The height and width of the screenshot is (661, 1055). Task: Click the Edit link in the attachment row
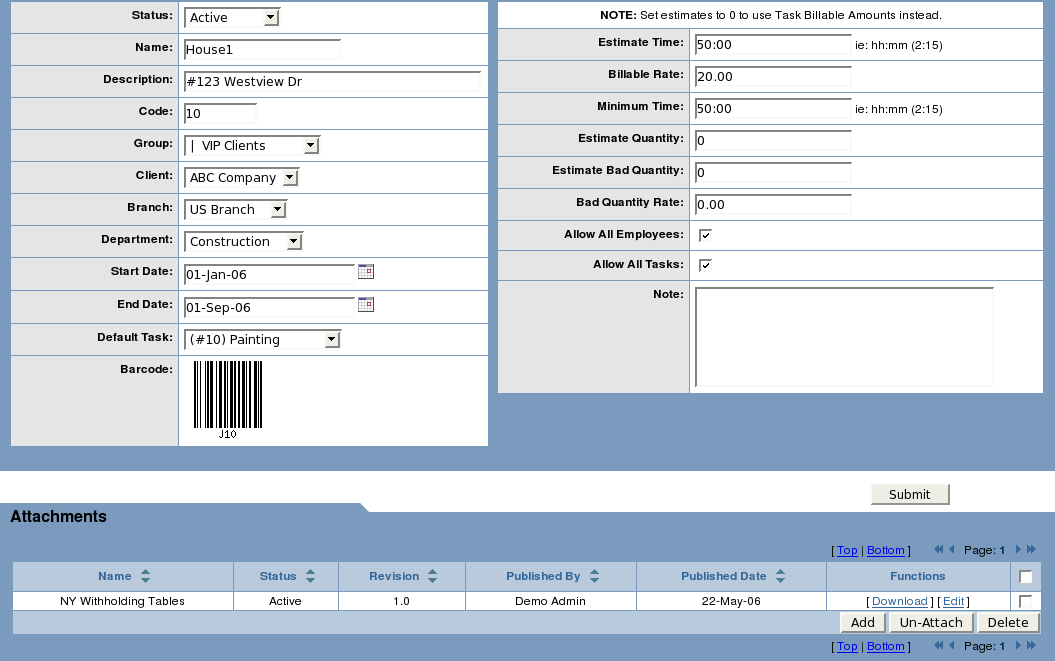[x=953, y=601]
